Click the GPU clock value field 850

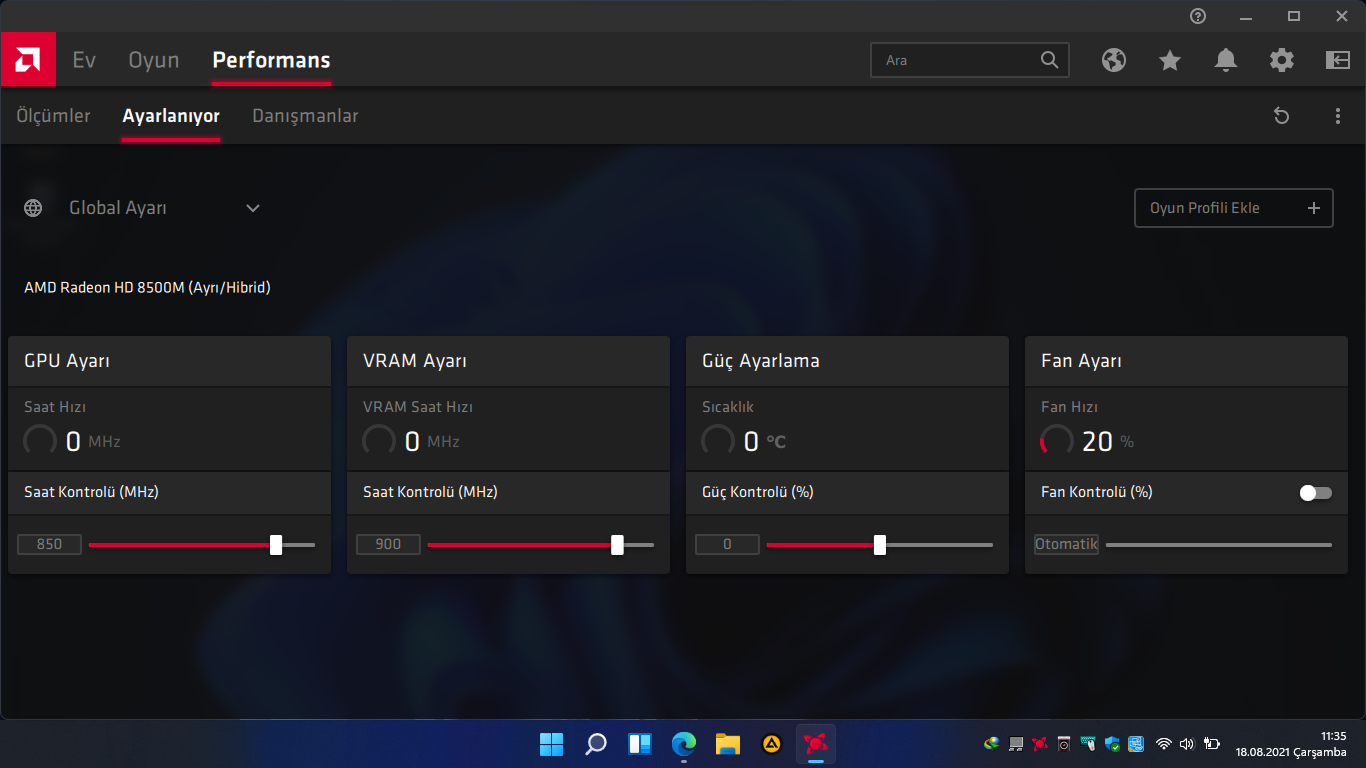(x=49, y=545)
